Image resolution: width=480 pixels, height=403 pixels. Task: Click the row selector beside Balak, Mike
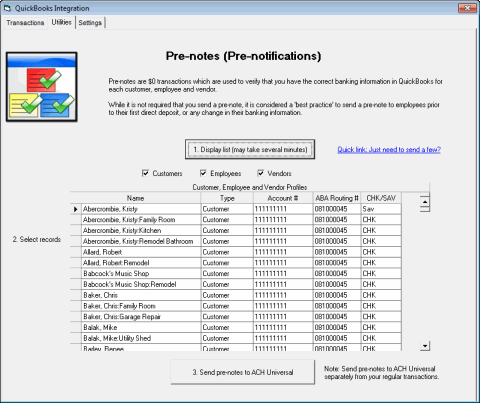[76, 327]
